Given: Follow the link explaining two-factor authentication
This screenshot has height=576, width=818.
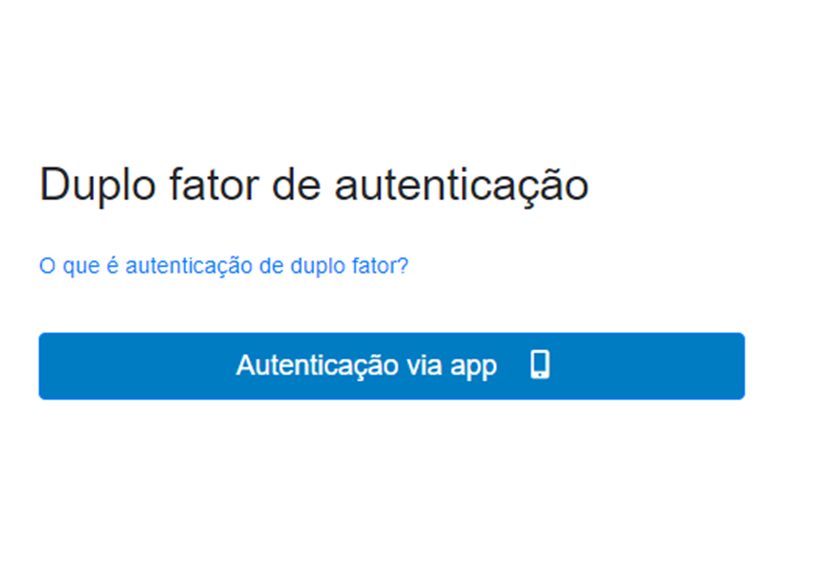Looking at the screenshot, I should 224,266.
